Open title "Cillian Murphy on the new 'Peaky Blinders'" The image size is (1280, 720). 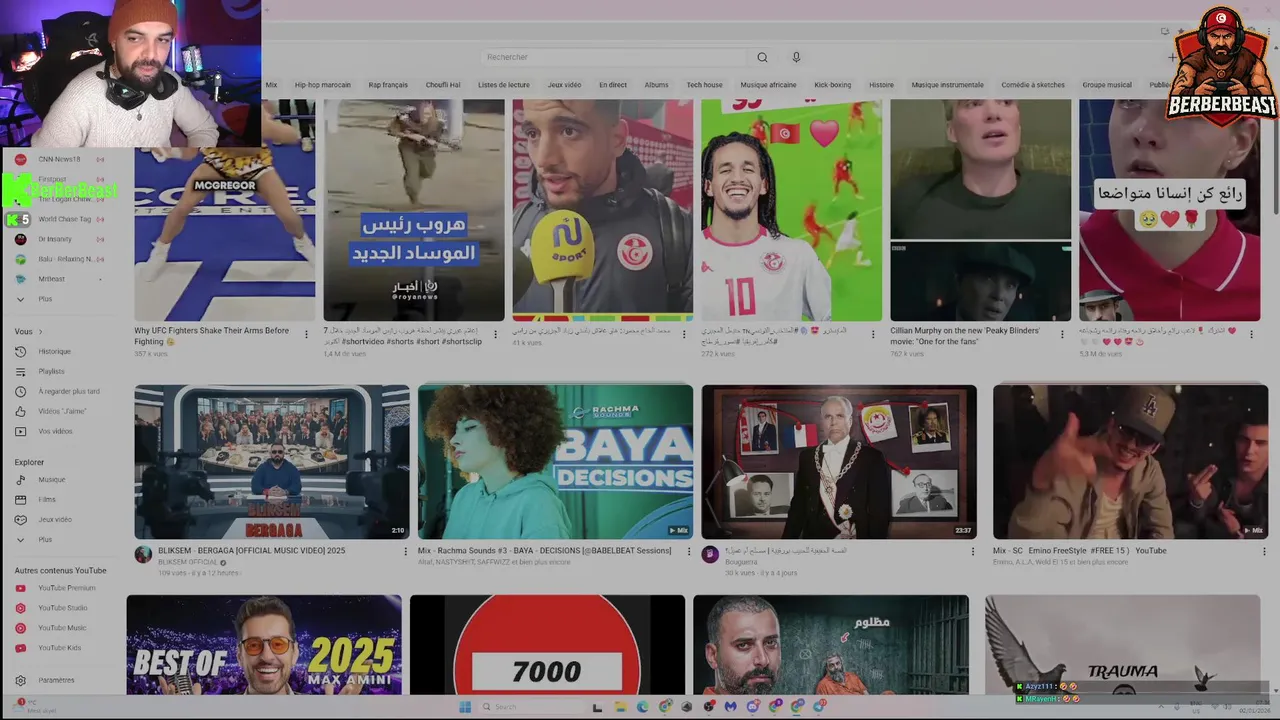(x=965, y=335)
